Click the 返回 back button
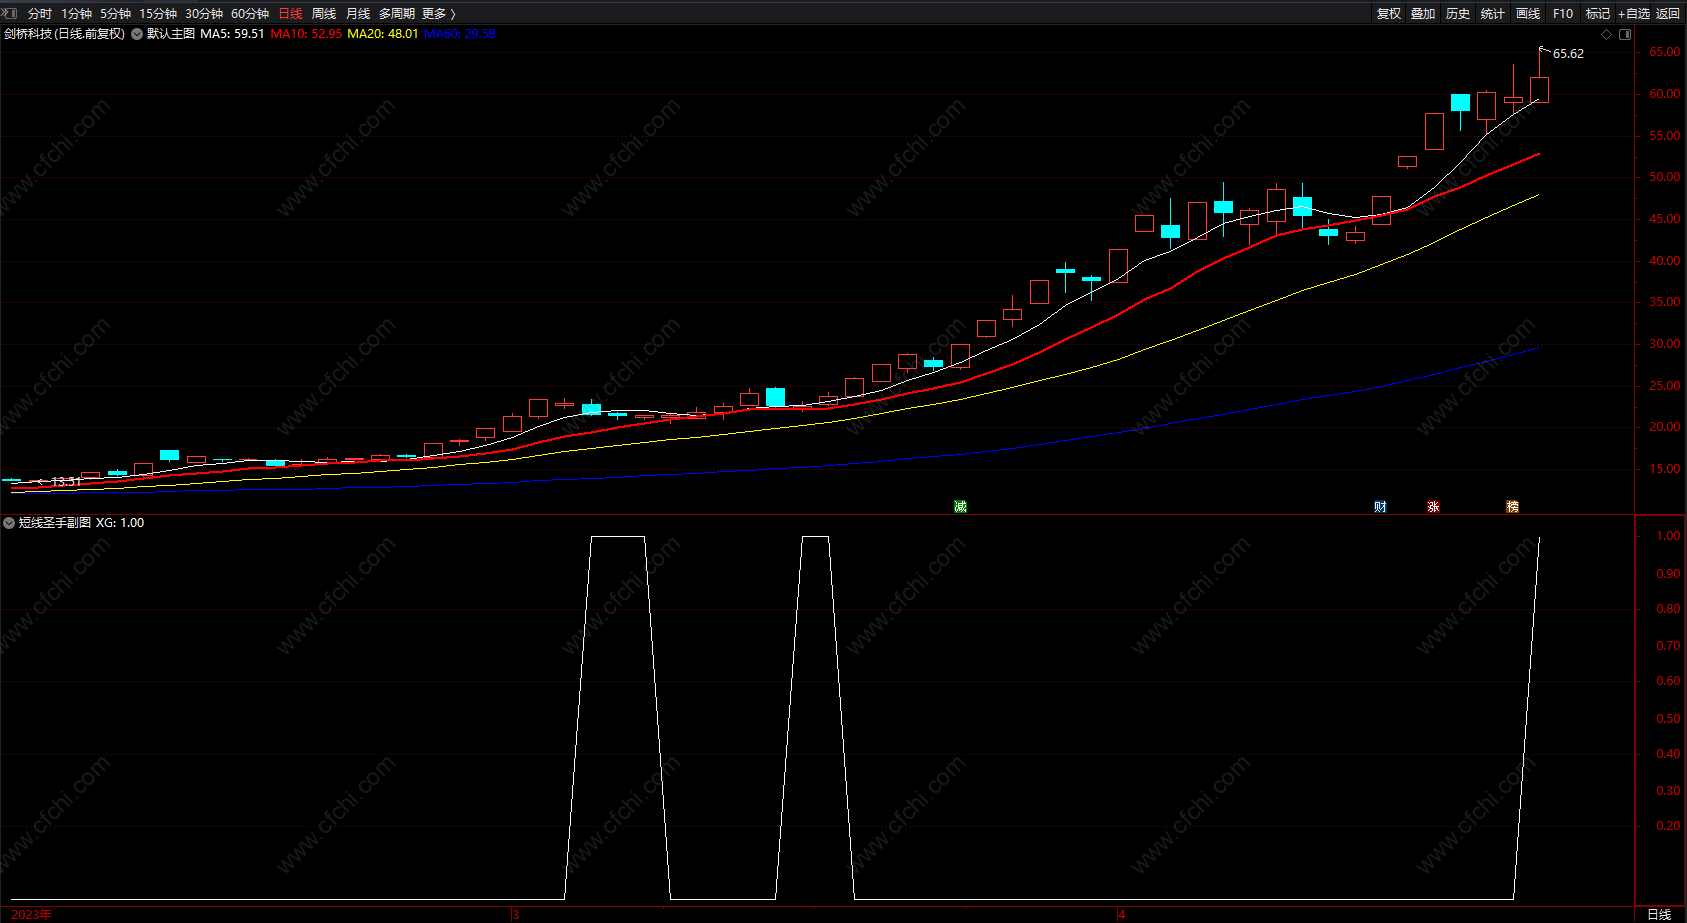The width and height of the screenshot is (1687, 923). click(x=1668, y=13)
